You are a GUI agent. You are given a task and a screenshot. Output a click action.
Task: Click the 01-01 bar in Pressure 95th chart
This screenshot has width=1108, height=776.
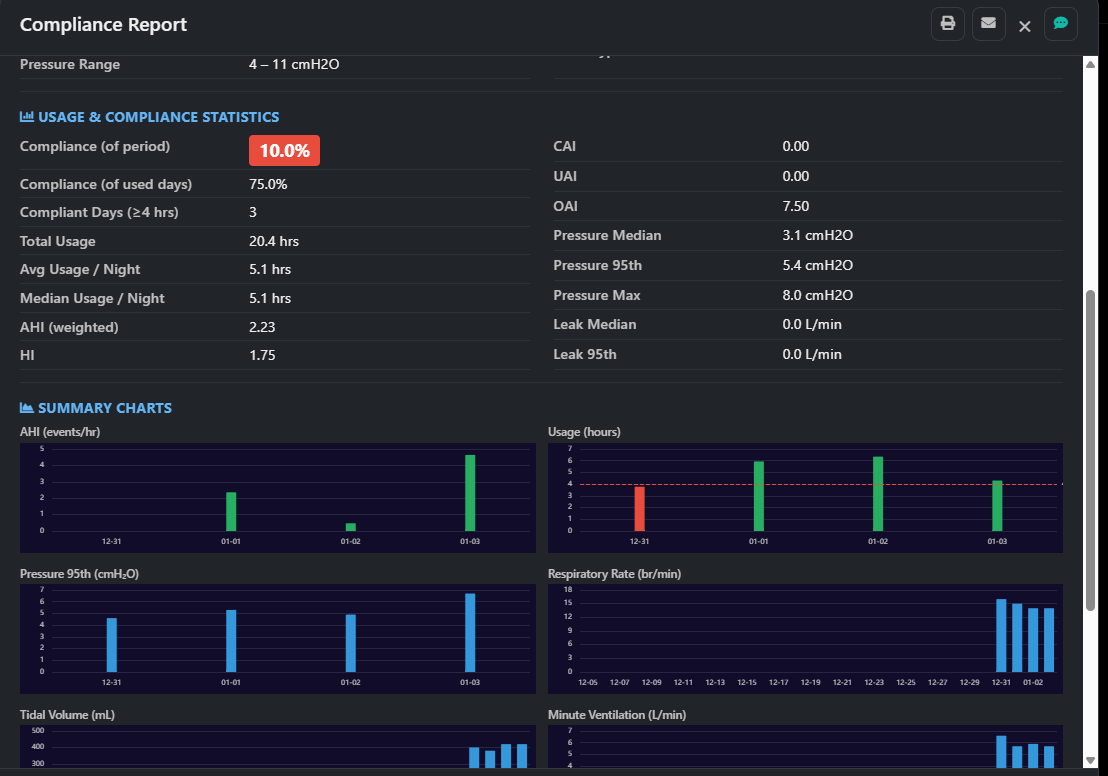tap(231, 641)
